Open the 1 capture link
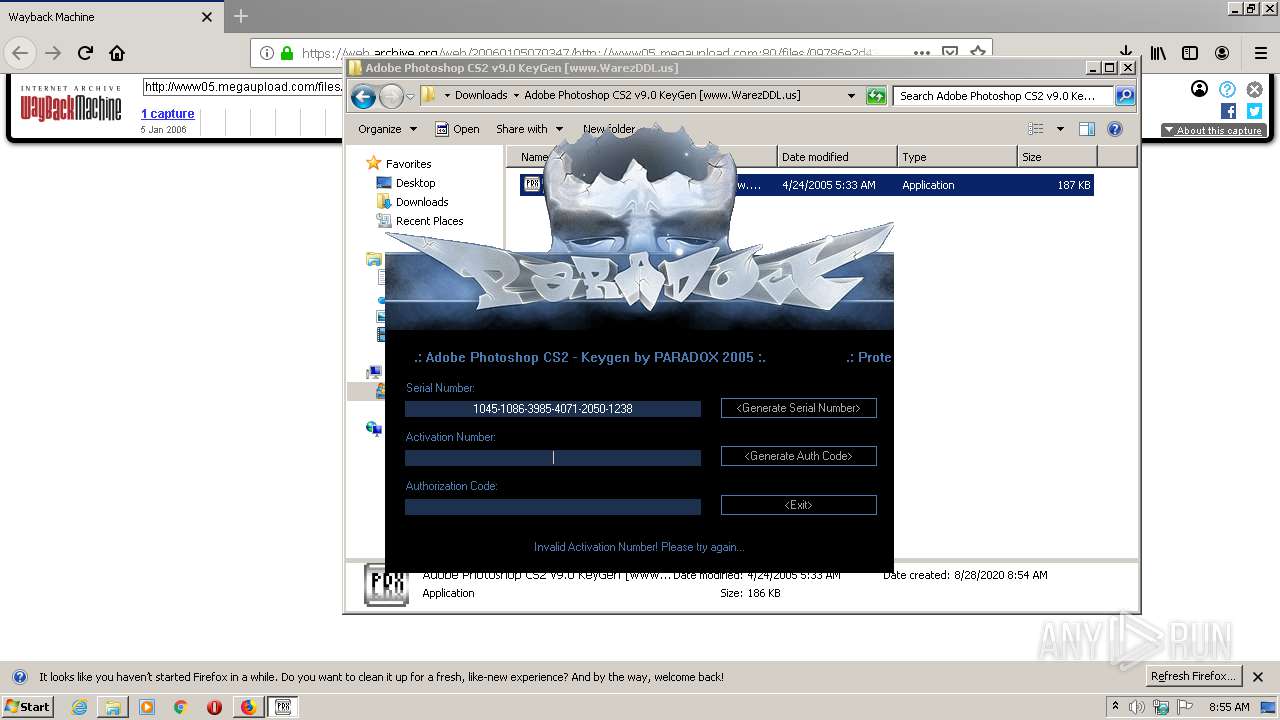The width and height of the screenshot is (1280, 720). coord(167,114)
